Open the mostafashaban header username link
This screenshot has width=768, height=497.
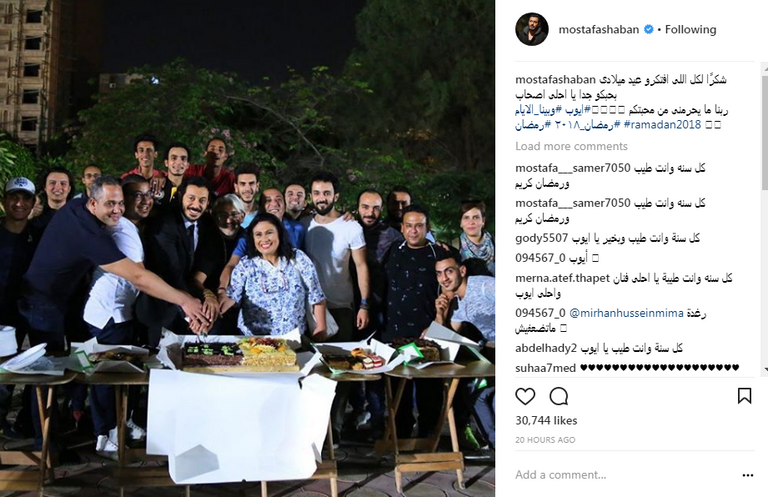coord(599,29)
